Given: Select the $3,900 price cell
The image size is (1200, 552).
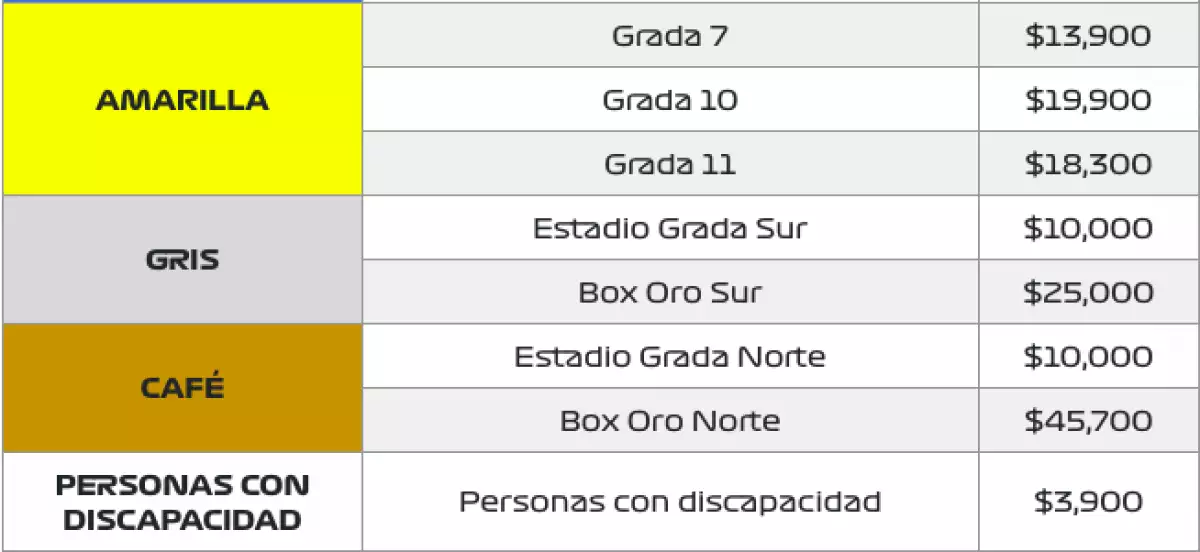Looking at the screenshot, I should click(x=1088, y=501).
